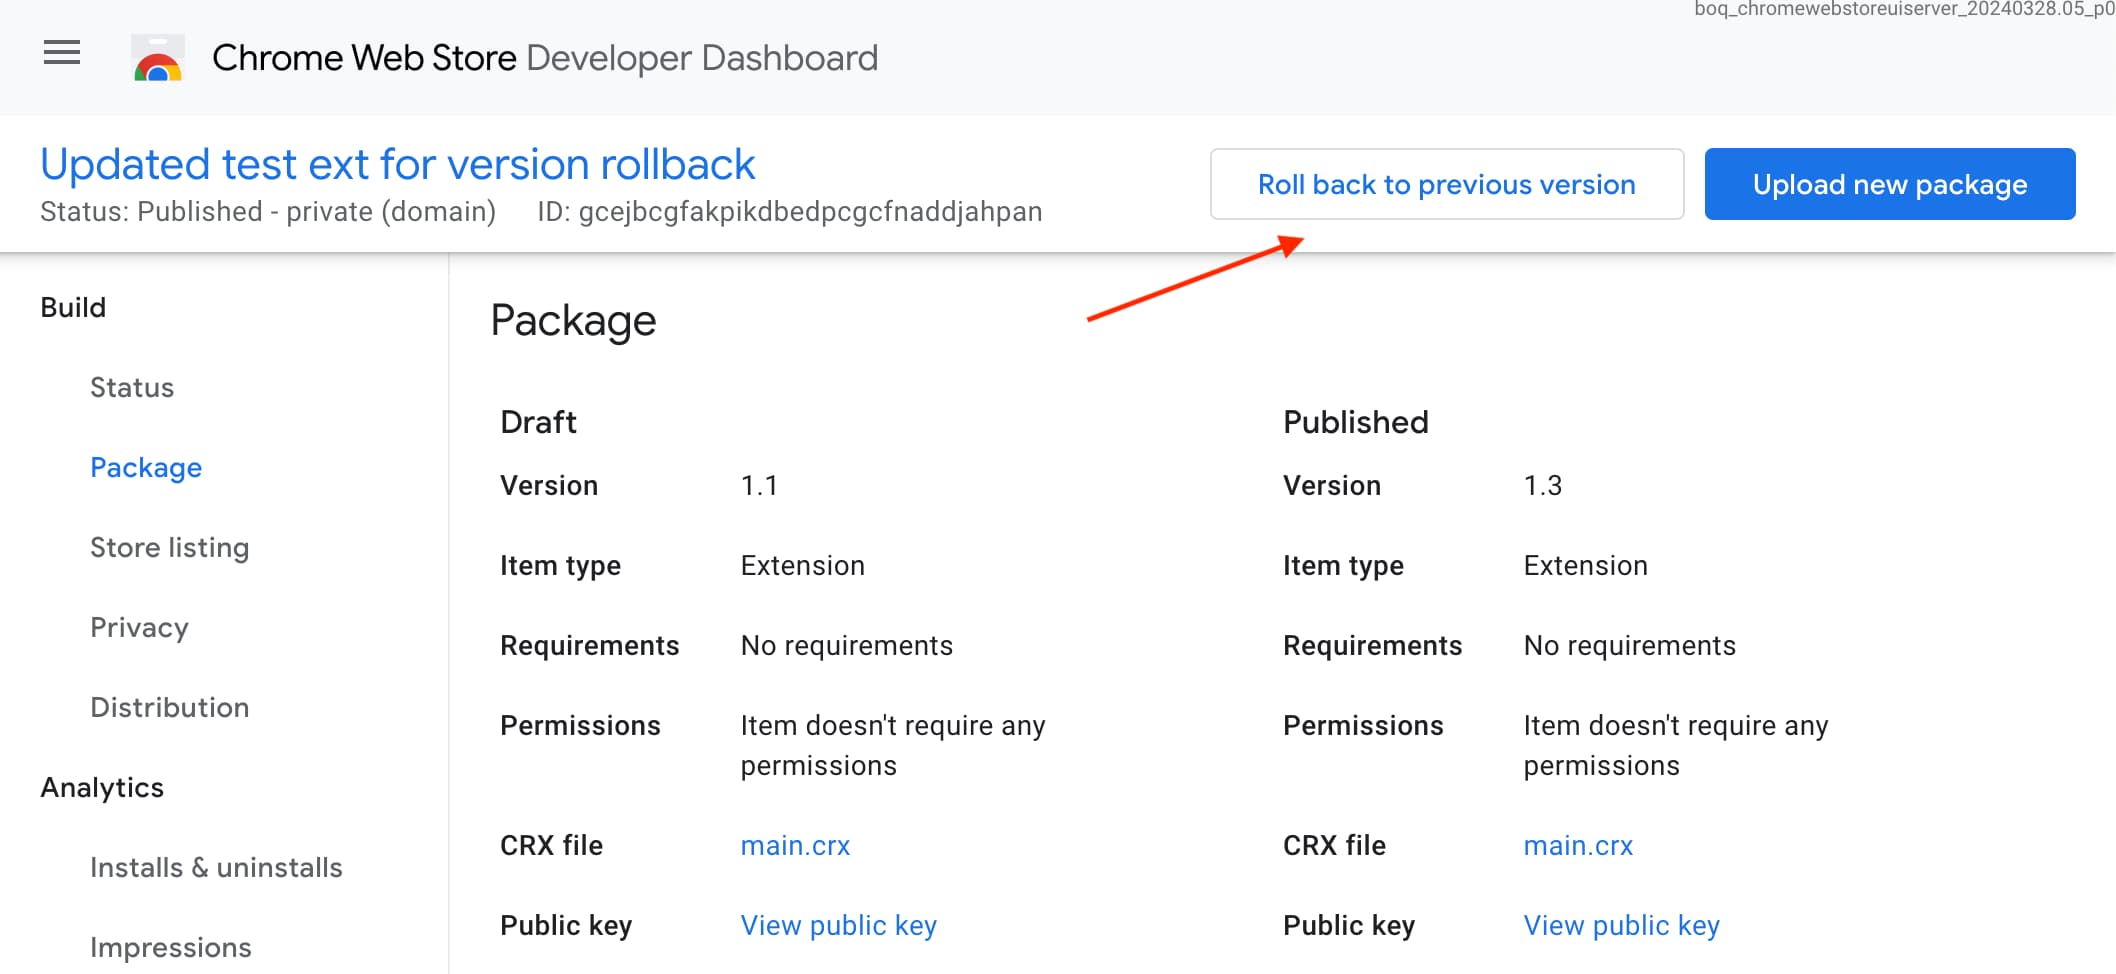The height and width of the screenshot is (974, 2116).
Task: Select Status in the Build sidebar
Action: 131,387
